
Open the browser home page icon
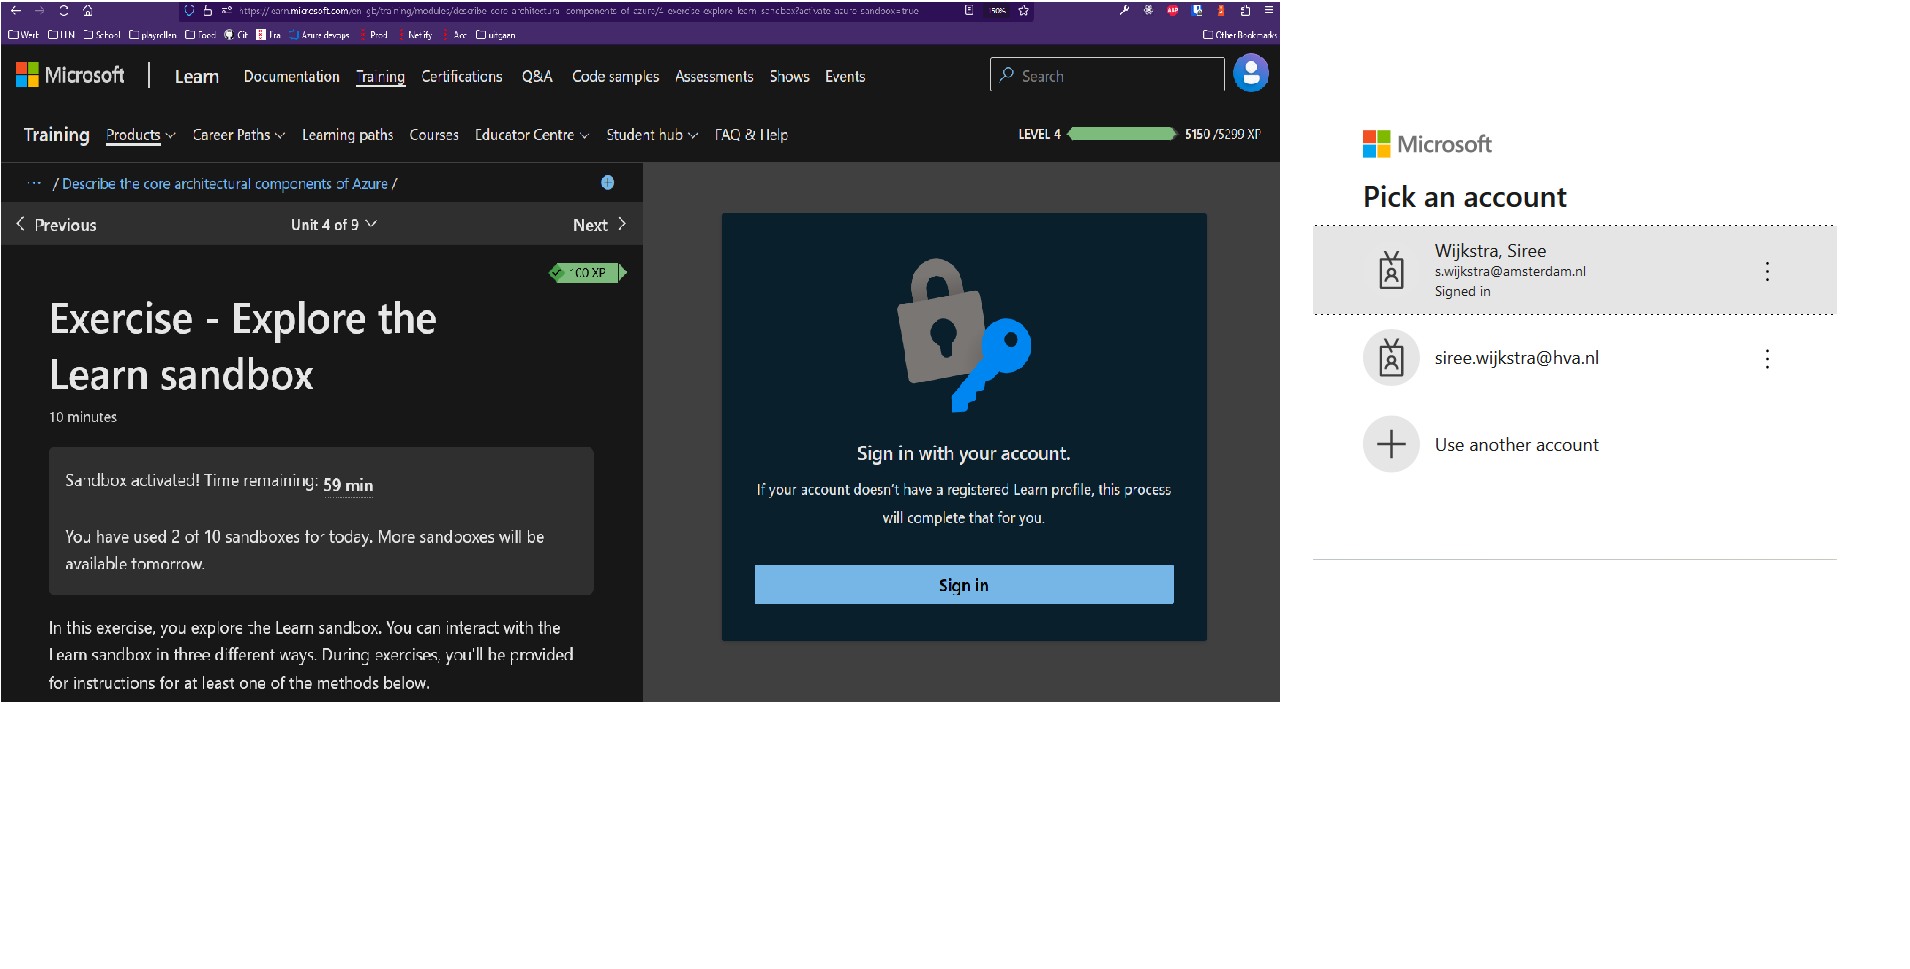point(87,11)
